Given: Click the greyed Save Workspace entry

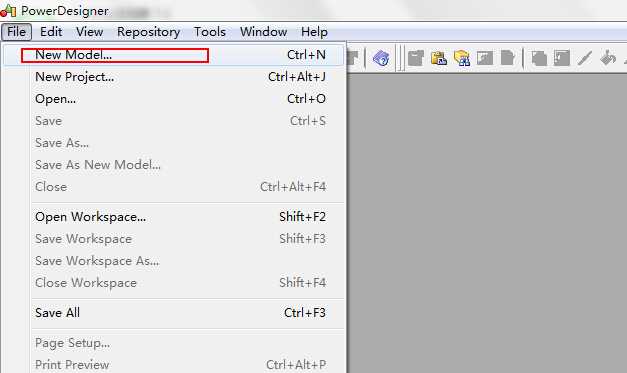Looking at the screenshot, I should pyautogui.click(x=174, y=239).
